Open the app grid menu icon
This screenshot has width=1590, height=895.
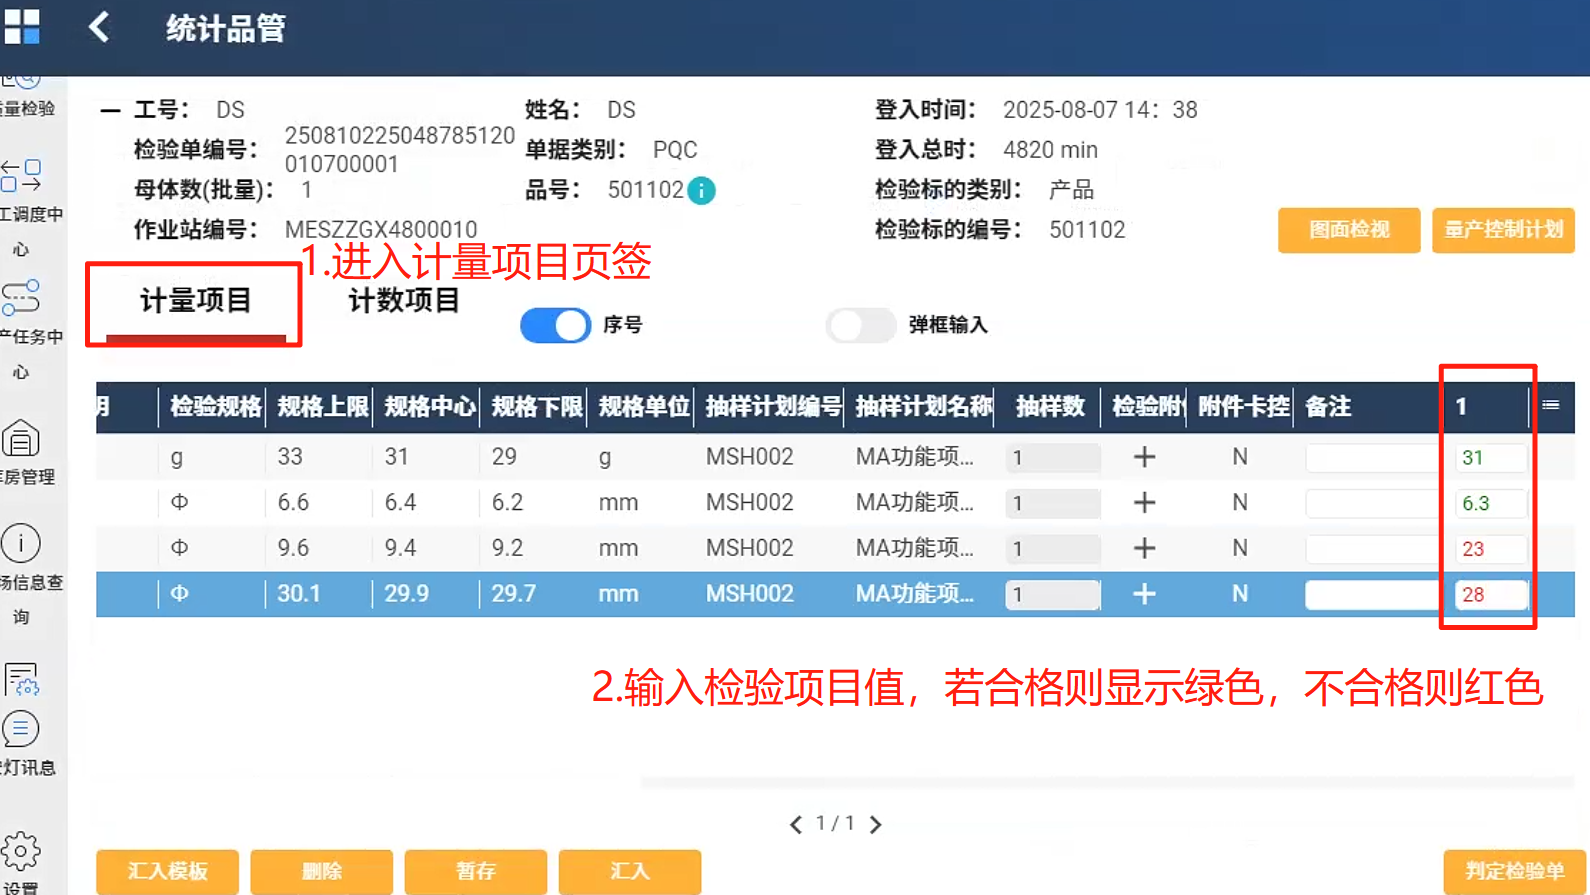point(21,27)
